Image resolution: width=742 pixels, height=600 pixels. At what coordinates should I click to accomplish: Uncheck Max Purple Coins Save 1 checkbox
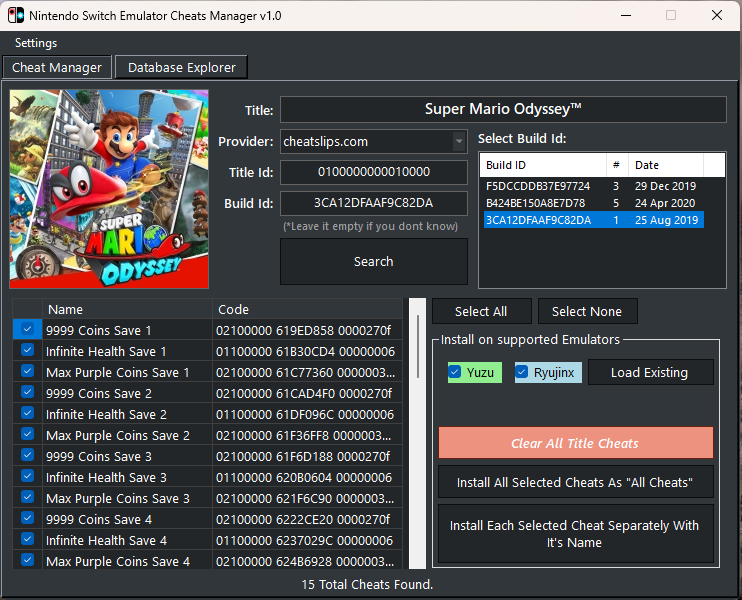click(27, 371)
